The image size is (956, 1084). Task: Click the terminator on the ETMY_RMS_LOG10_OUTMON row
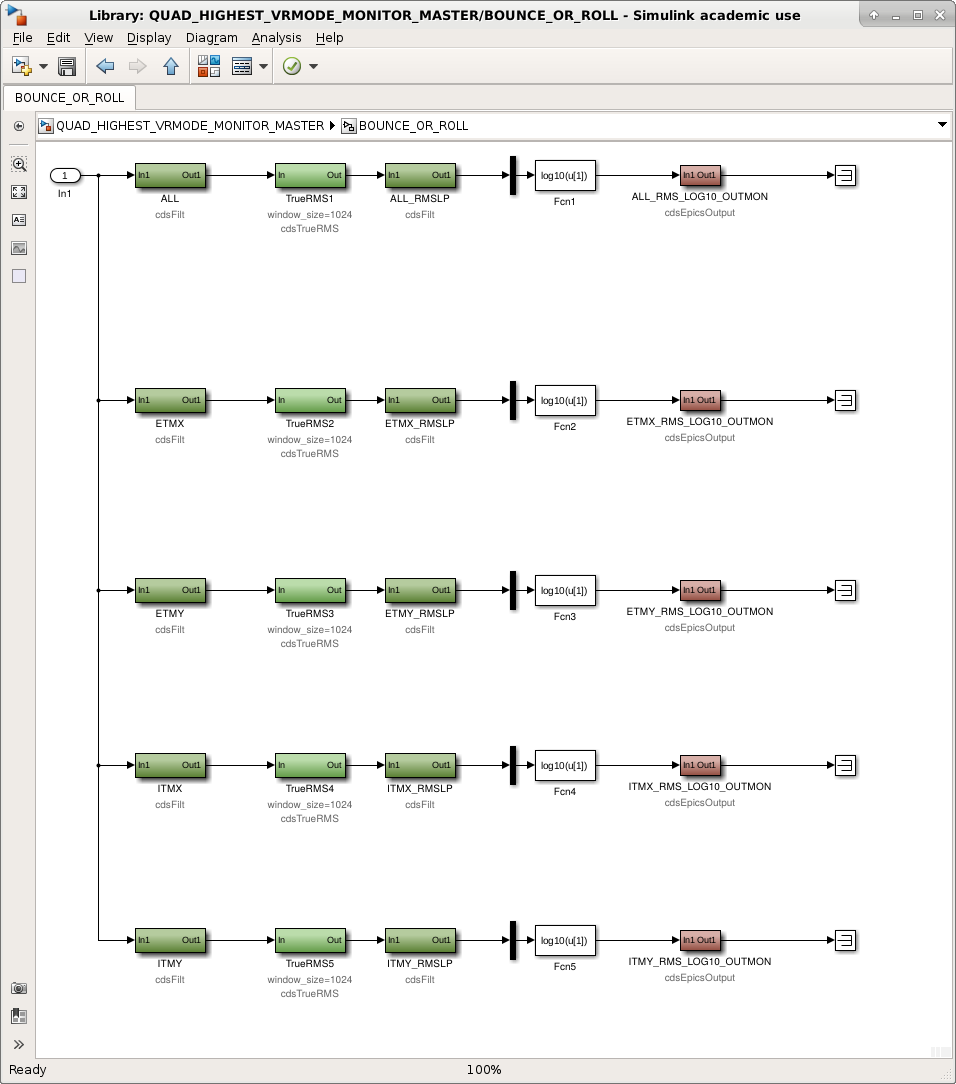point(845,590)
